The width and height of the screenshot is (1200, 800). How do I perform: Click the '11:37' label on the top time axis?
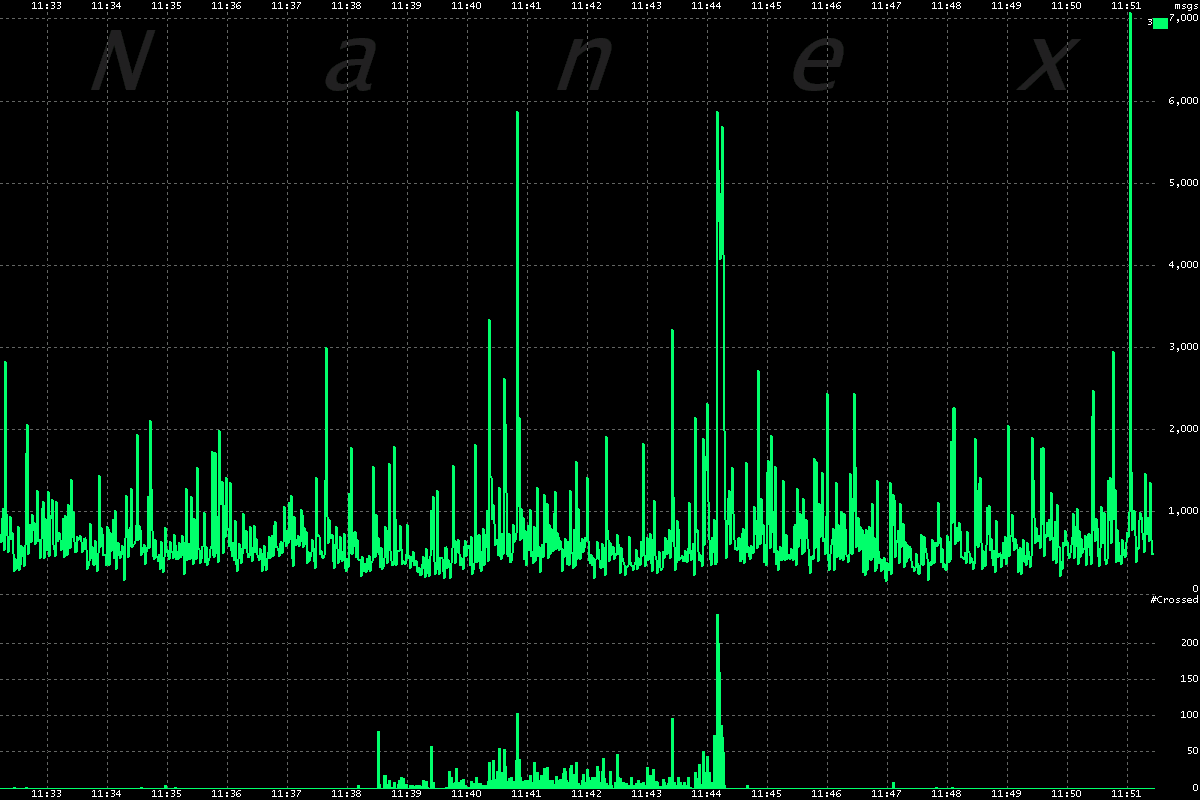coord(286,6)
